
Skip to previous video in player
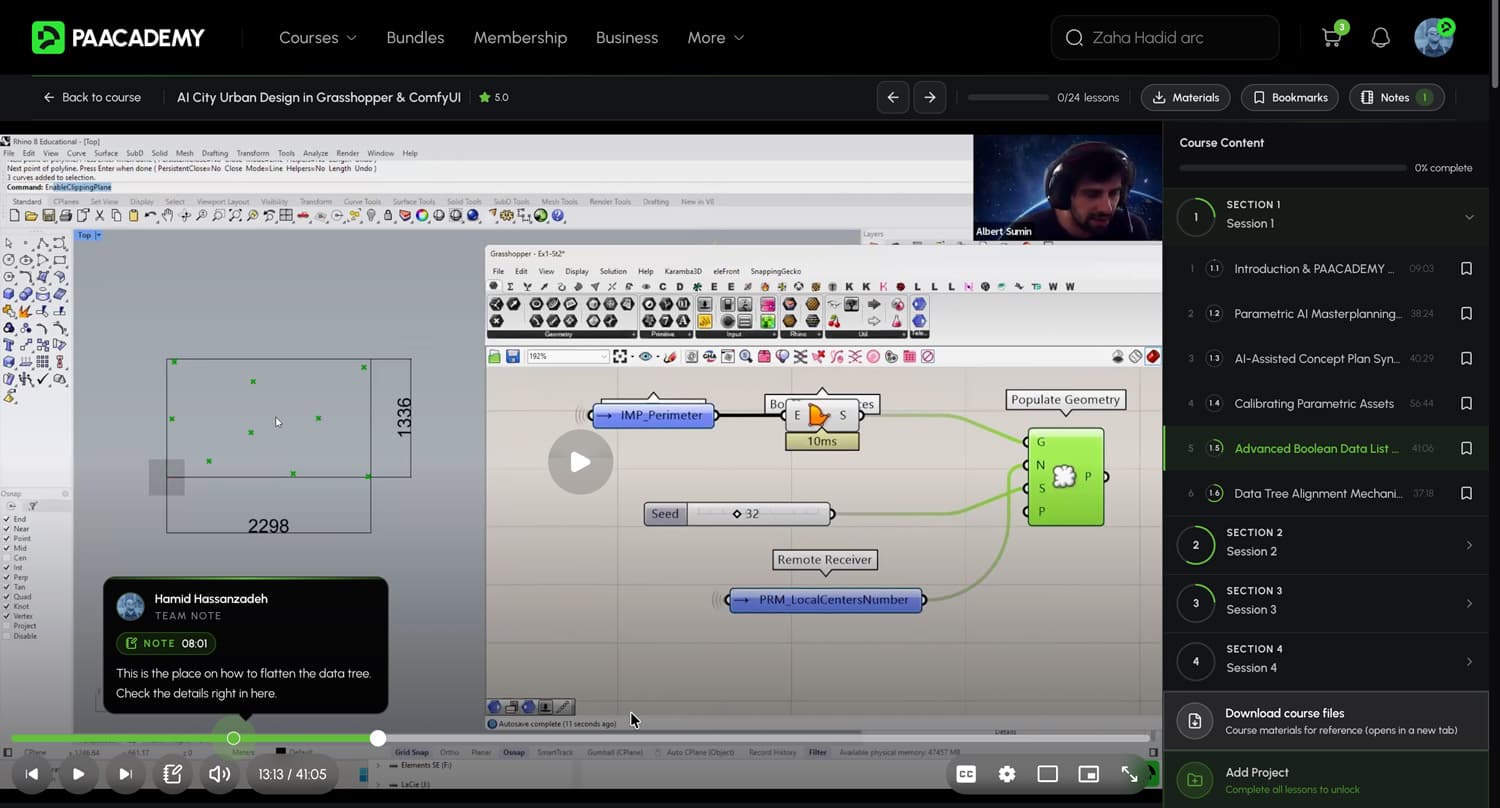[x=32, y=774]
